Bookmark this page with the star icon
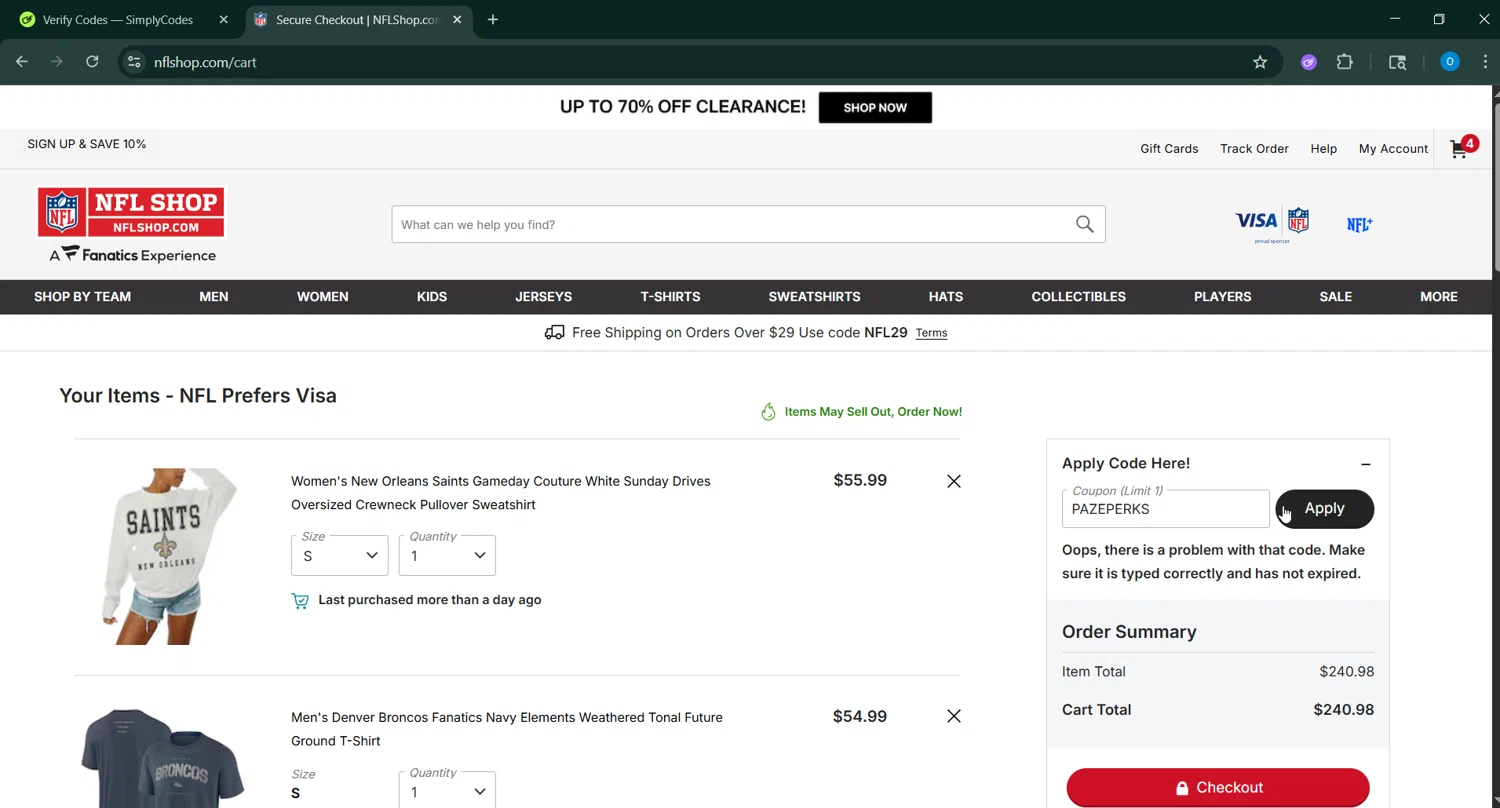 [1260, 62]
